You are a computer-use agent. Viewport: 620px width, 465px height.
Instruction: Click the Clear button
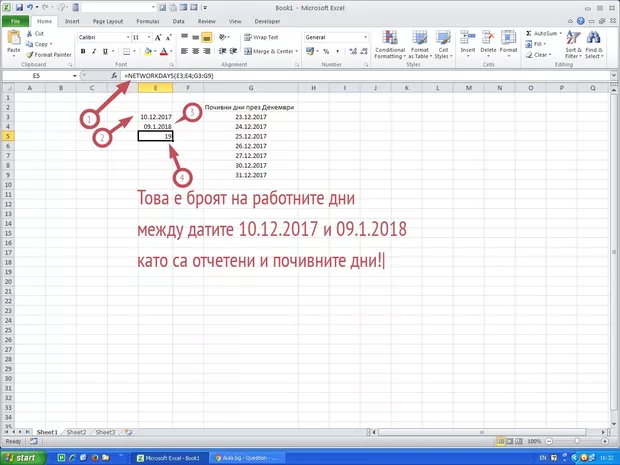click(x=538, y=55)
